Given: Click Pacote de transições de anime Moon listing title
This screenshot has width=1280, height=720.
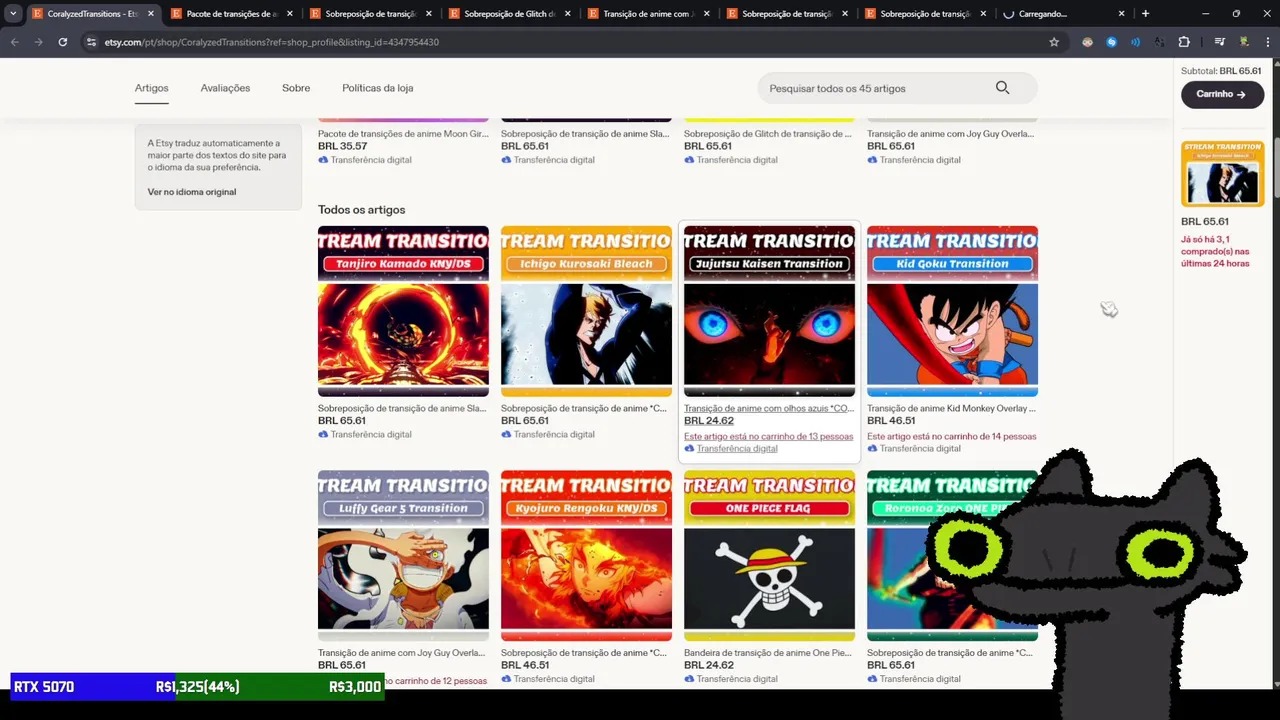Looking at the screenshot, I should pyautogui.click(x=403, y=134).
